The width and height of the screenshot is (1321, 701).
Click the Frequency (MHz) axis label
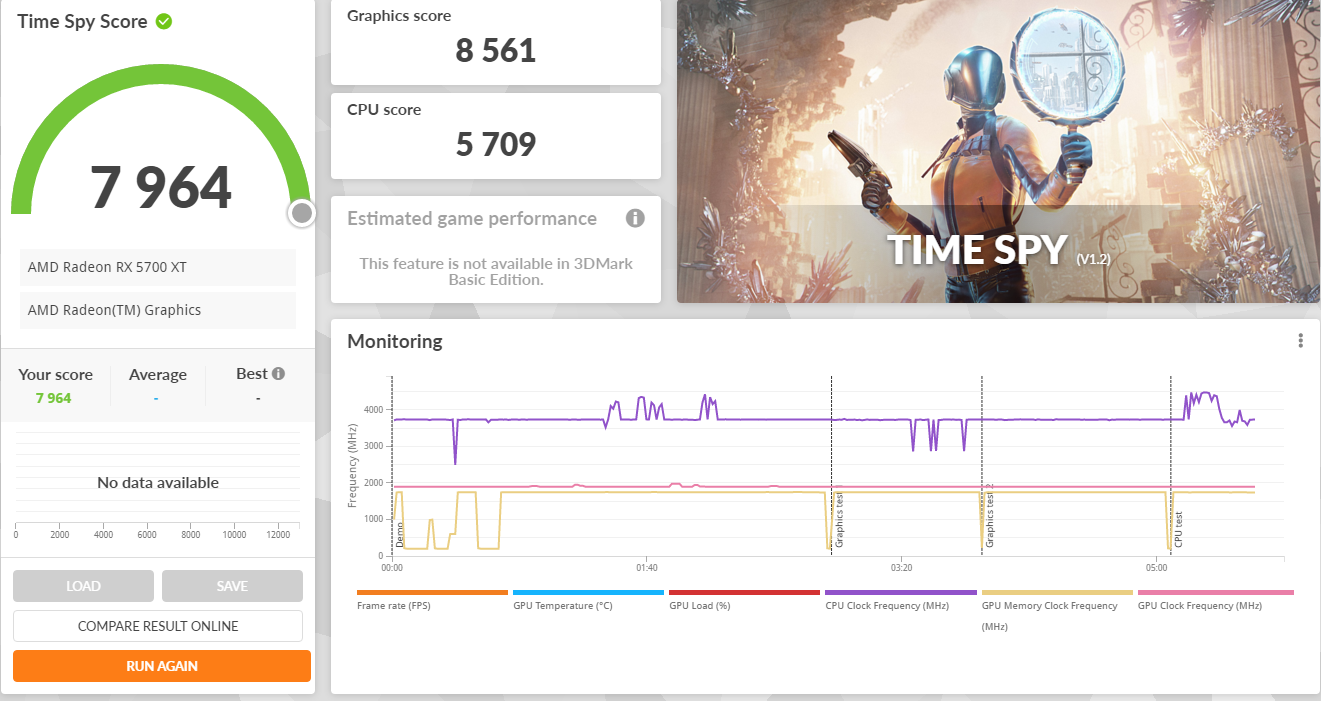(x=353, y=466)
